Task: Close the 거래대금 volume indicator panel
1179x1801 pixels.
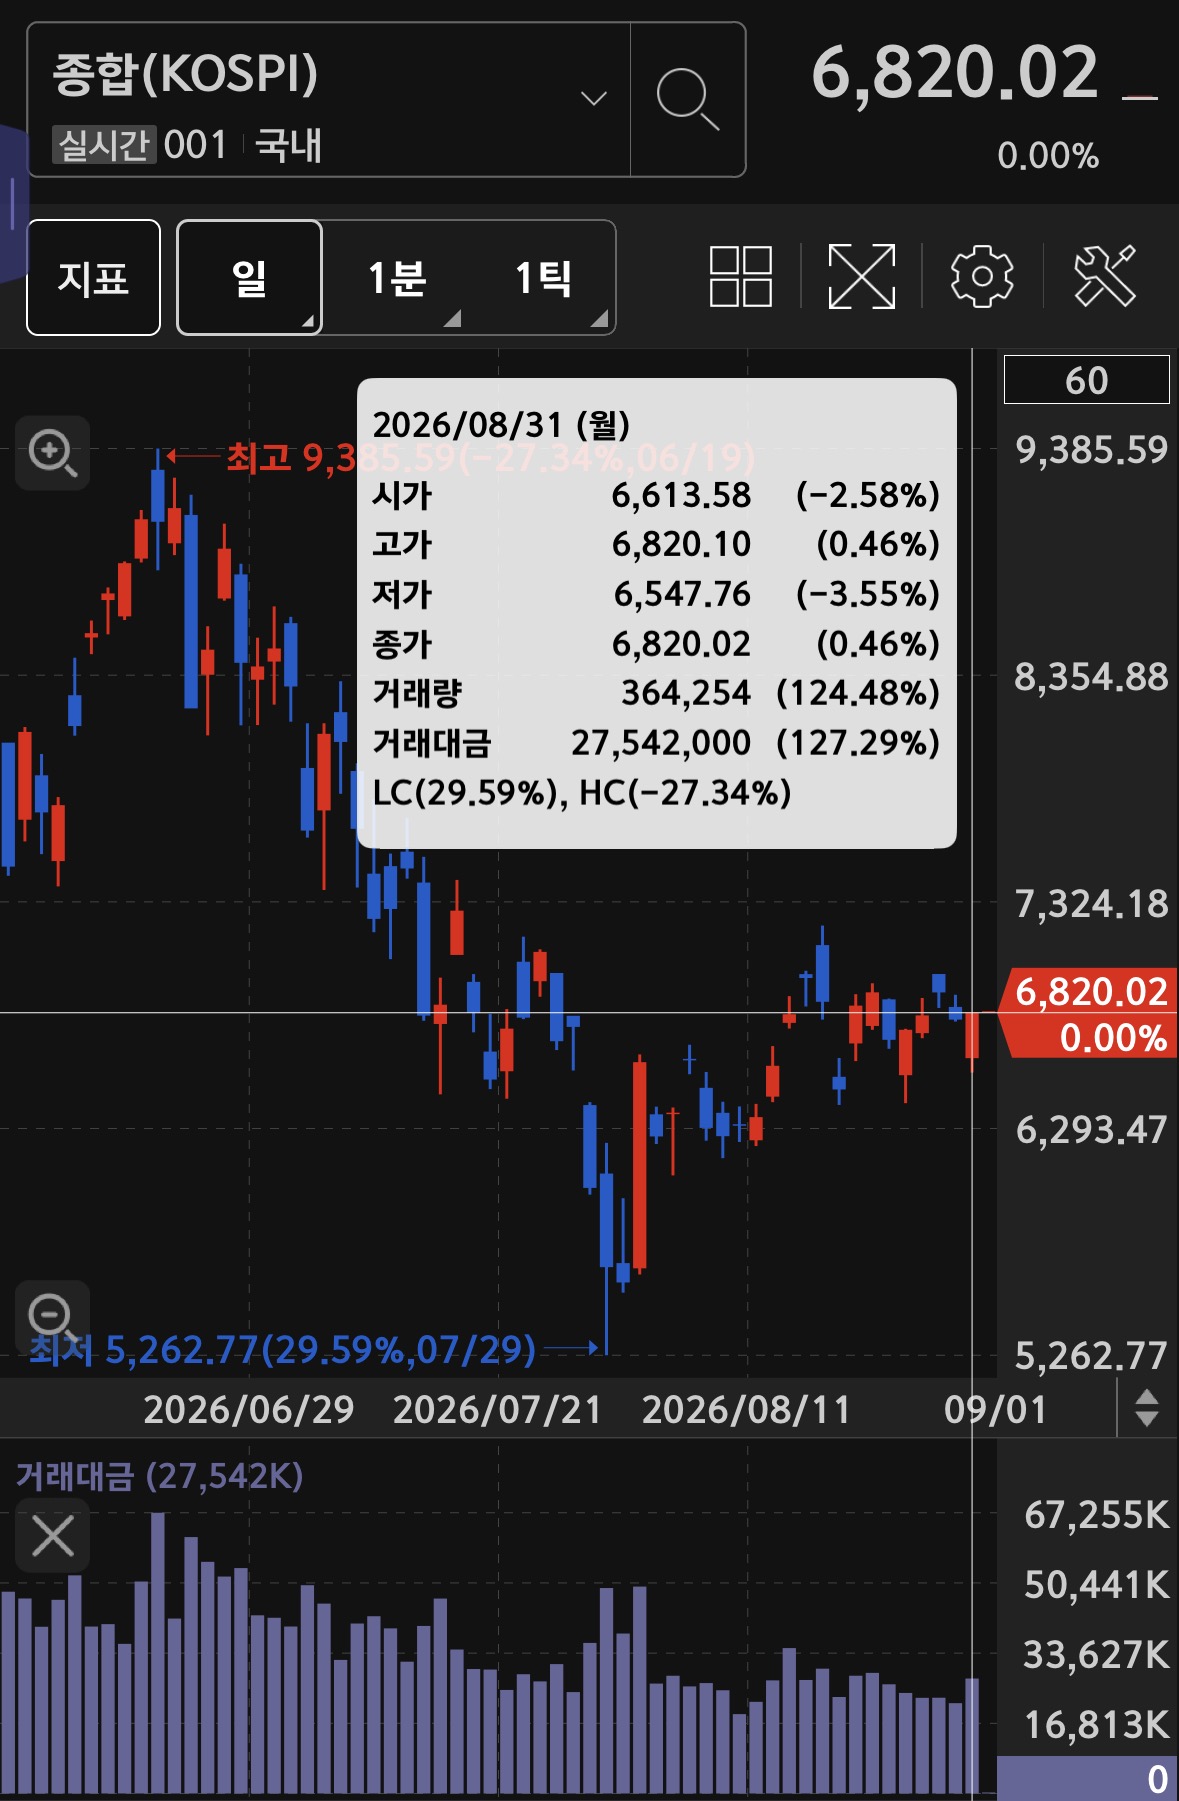Action: tap(53, 1535)
